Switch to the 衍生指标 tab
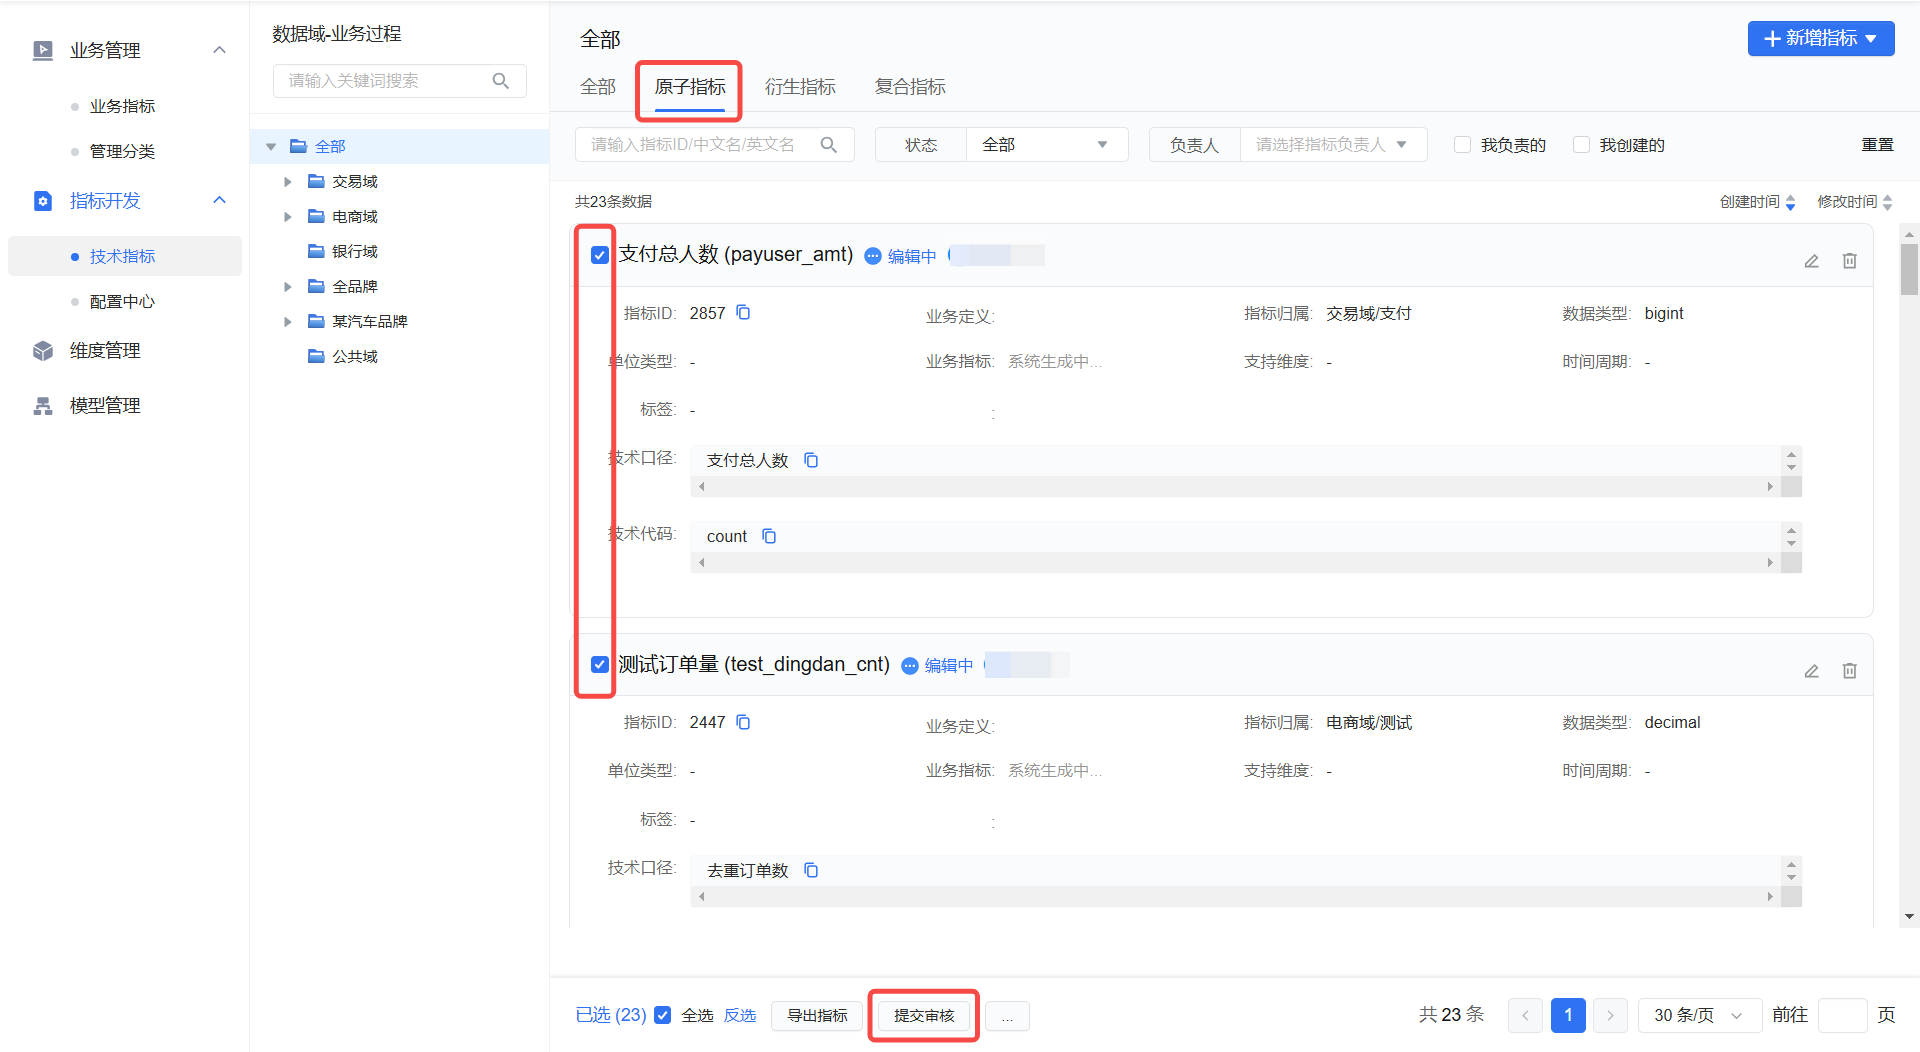The image size is (1920, 1052). (x=799, y=87)
